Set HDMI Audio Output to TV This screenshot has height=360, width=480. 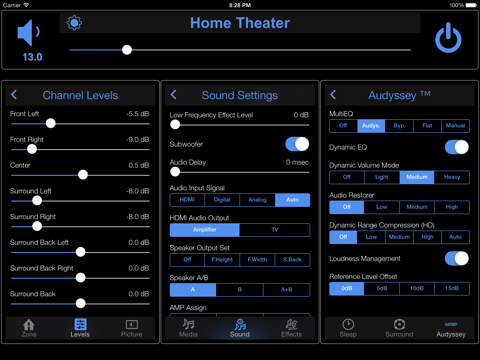point(275,230)
